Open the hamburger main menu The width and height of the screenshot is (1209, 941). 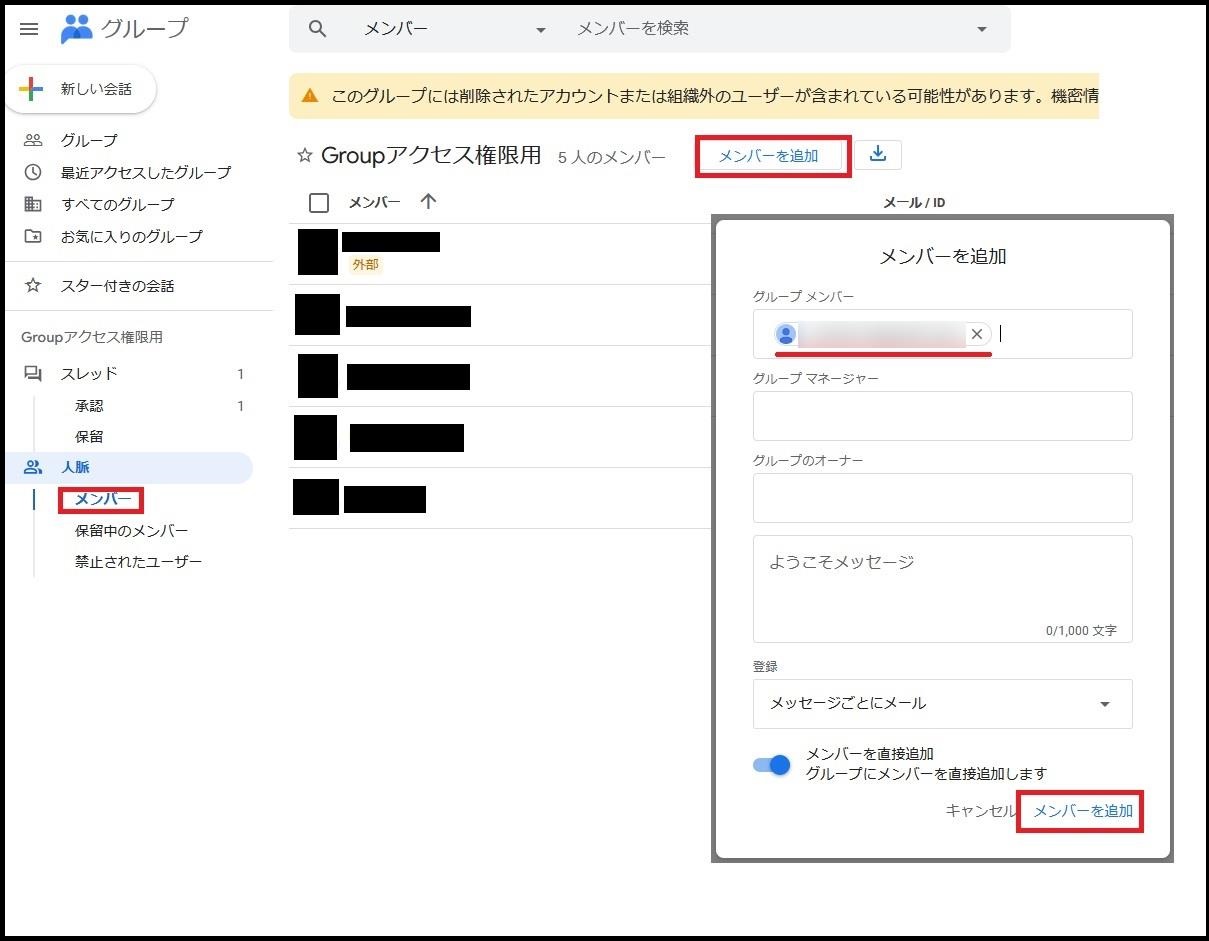29,29
